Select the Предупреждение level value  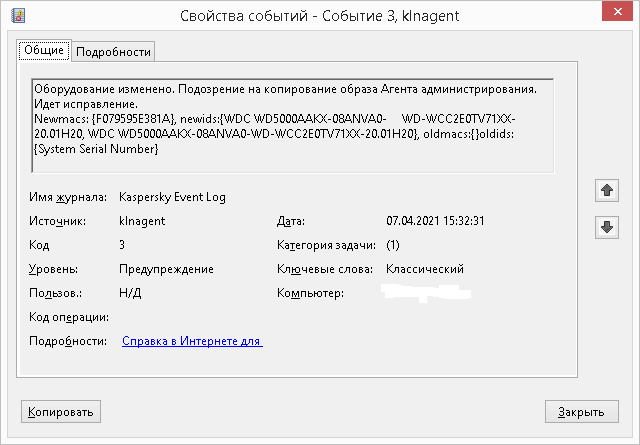tap(166, 269)
